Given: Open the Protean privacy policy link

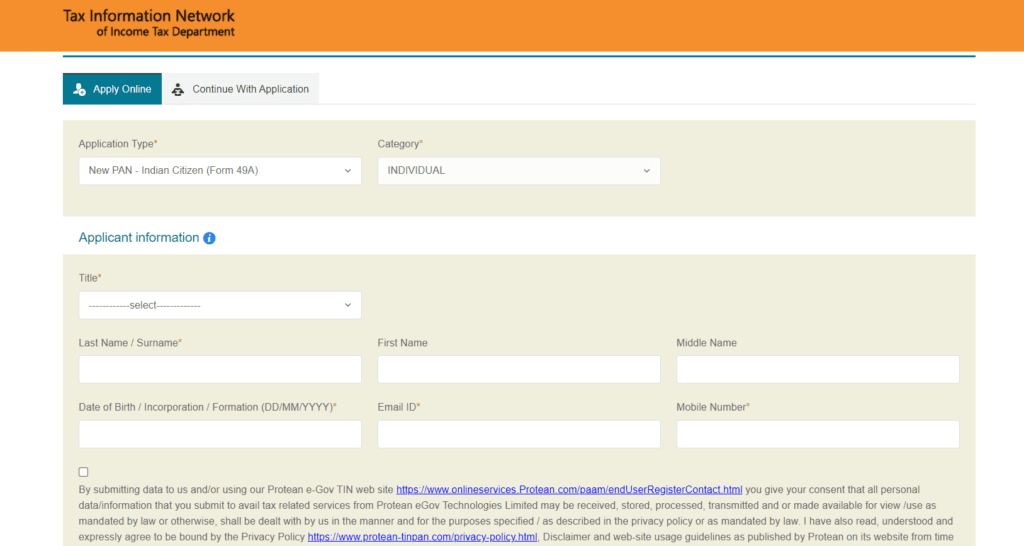Looking at the screenshot, I should tap(422, 537).
